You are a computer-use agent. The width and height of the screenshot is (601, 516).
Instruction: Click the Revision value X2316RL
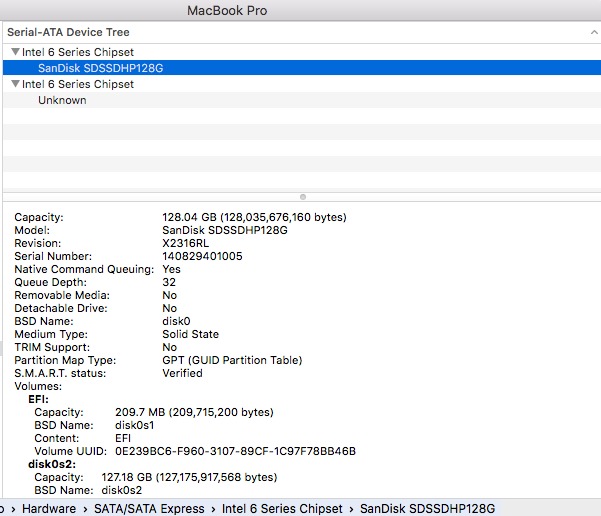coord(186,243)
